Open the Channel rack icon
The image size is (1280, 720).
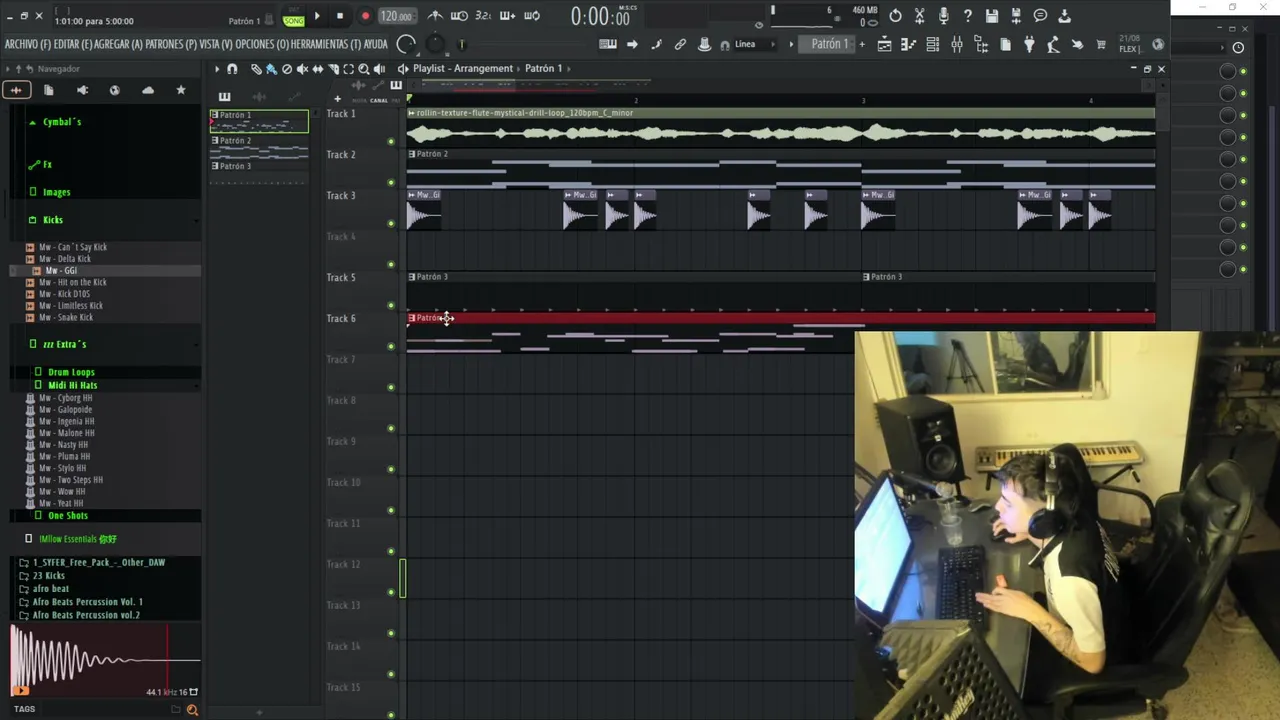(x=932, y=44)
